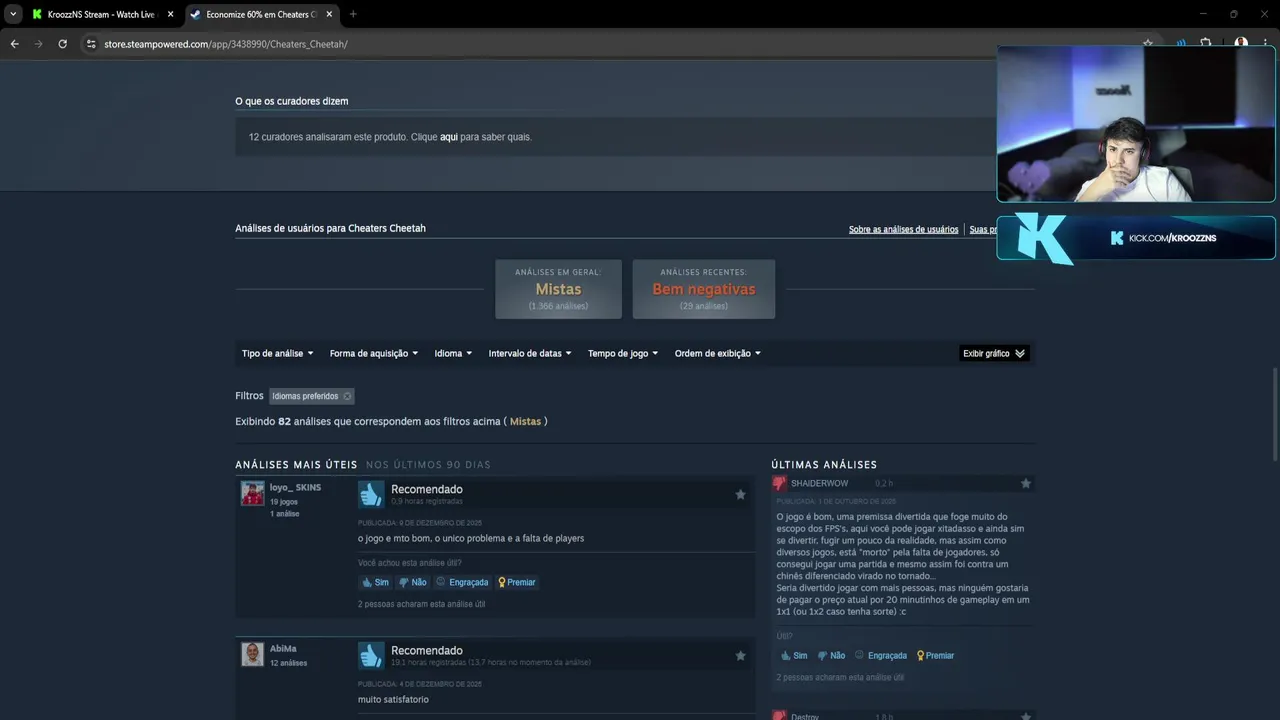Image resolution: width=1280 pixels, height=720 pixels.
Task: Reload the Steam store page
Action: [x=62, y=44]
